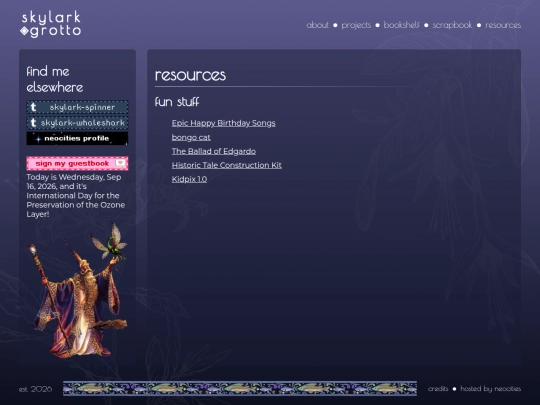The image size is (540, 405).
Task: Visit the scrapbook page
Action: (452, 25)
